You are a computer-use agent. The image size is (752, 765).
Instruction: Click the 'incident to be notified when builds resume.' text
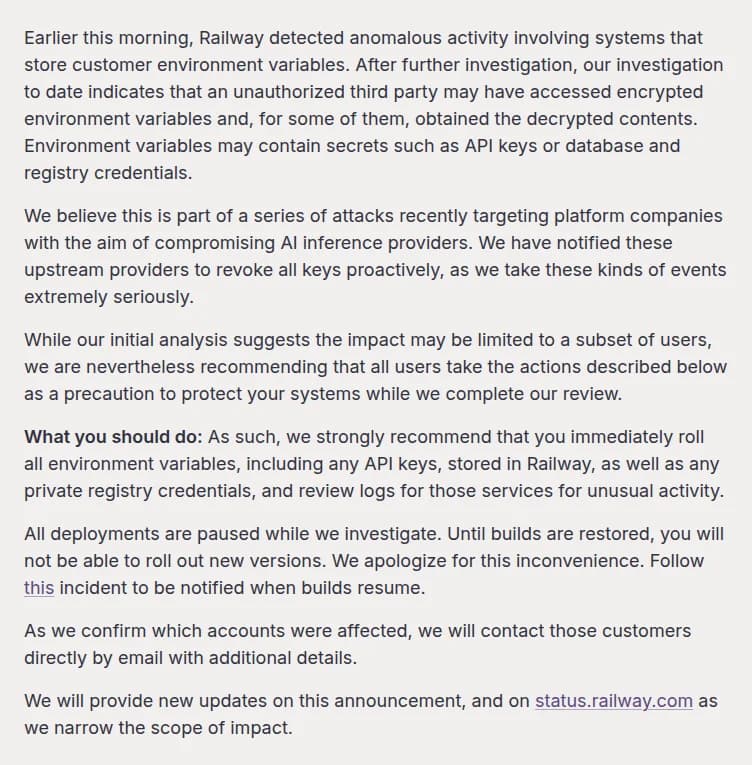[242, 588]
